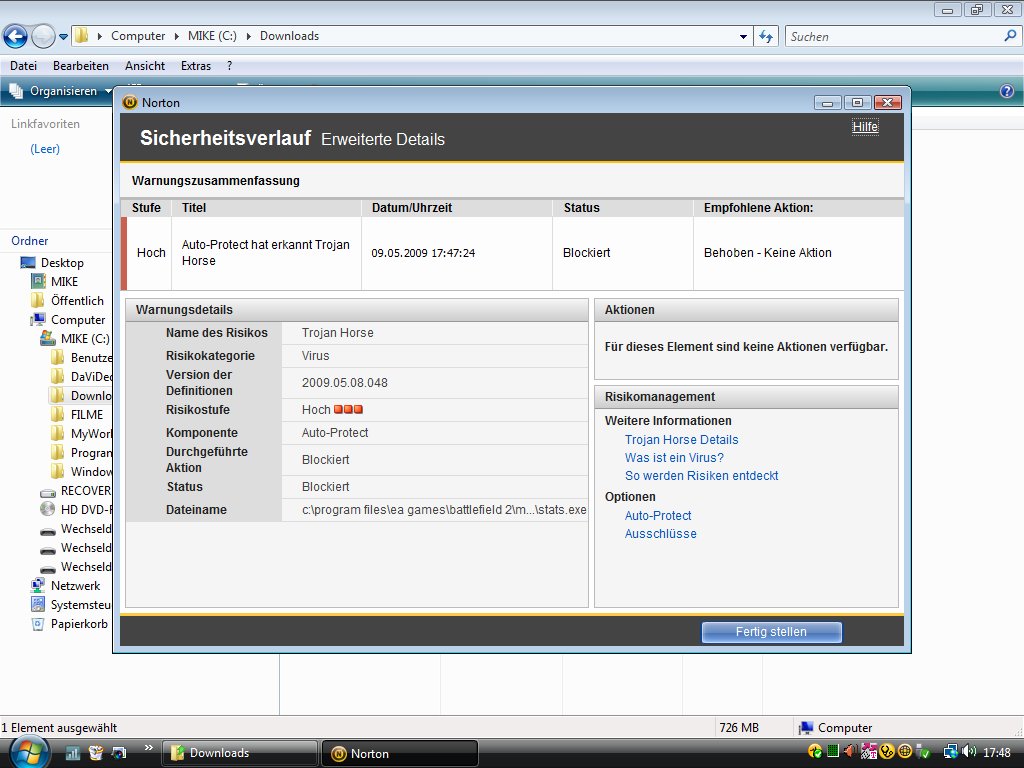Screen dimensions: 1024x768
Task: Click the red risk level indicator squares
Action: click(x=348, y=409)
